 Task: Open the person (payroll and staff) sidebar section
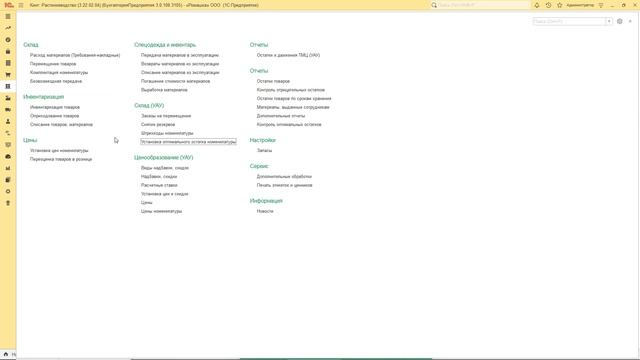[8, 122]
